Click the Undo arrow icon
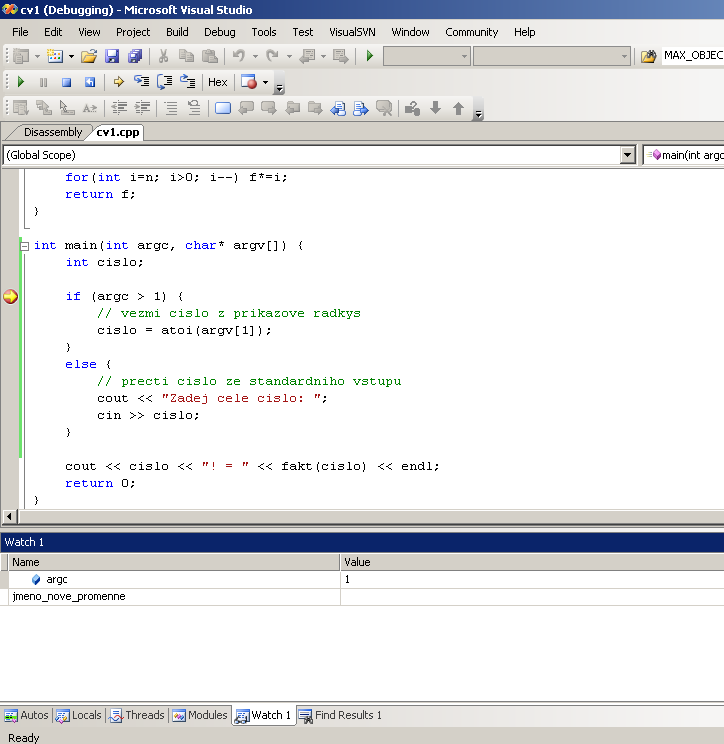This screenshot has height=744, width=724. tap(239, 56)
